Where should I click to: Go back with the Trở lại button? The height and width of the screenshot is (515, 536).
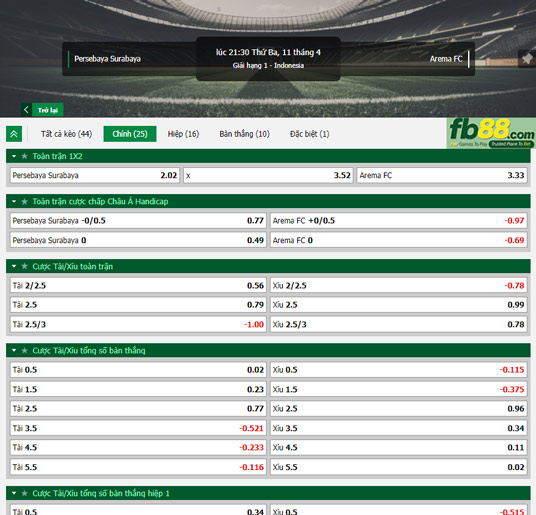(47, 110)
